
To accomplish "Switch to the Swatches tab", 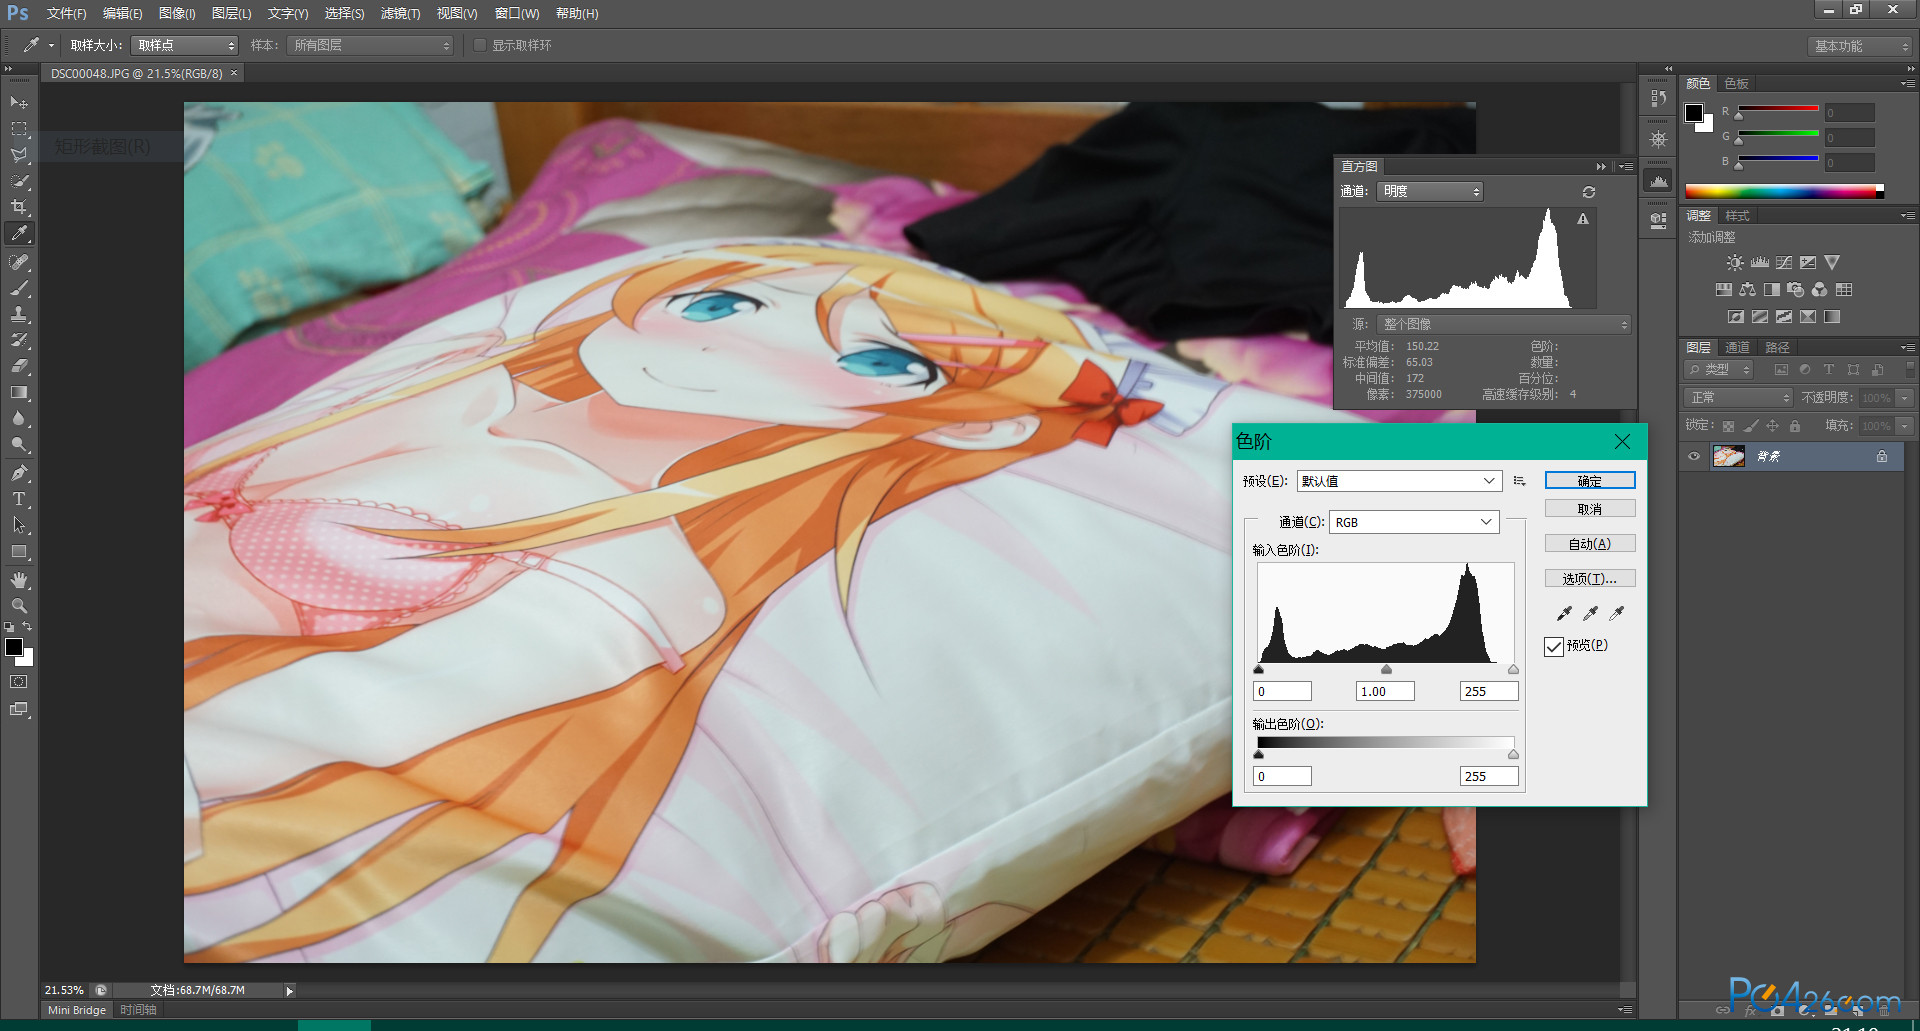I will (x=1737, y=83).
